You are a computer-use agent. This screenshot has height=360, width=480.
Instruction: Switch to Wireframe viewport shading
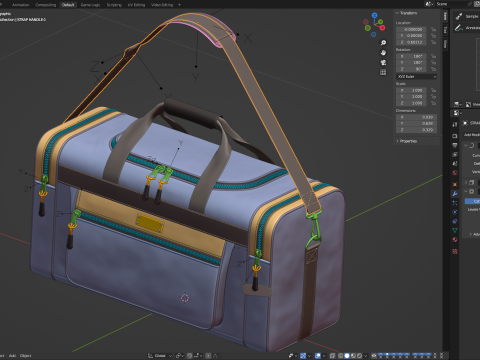click(x=340, y=356)
